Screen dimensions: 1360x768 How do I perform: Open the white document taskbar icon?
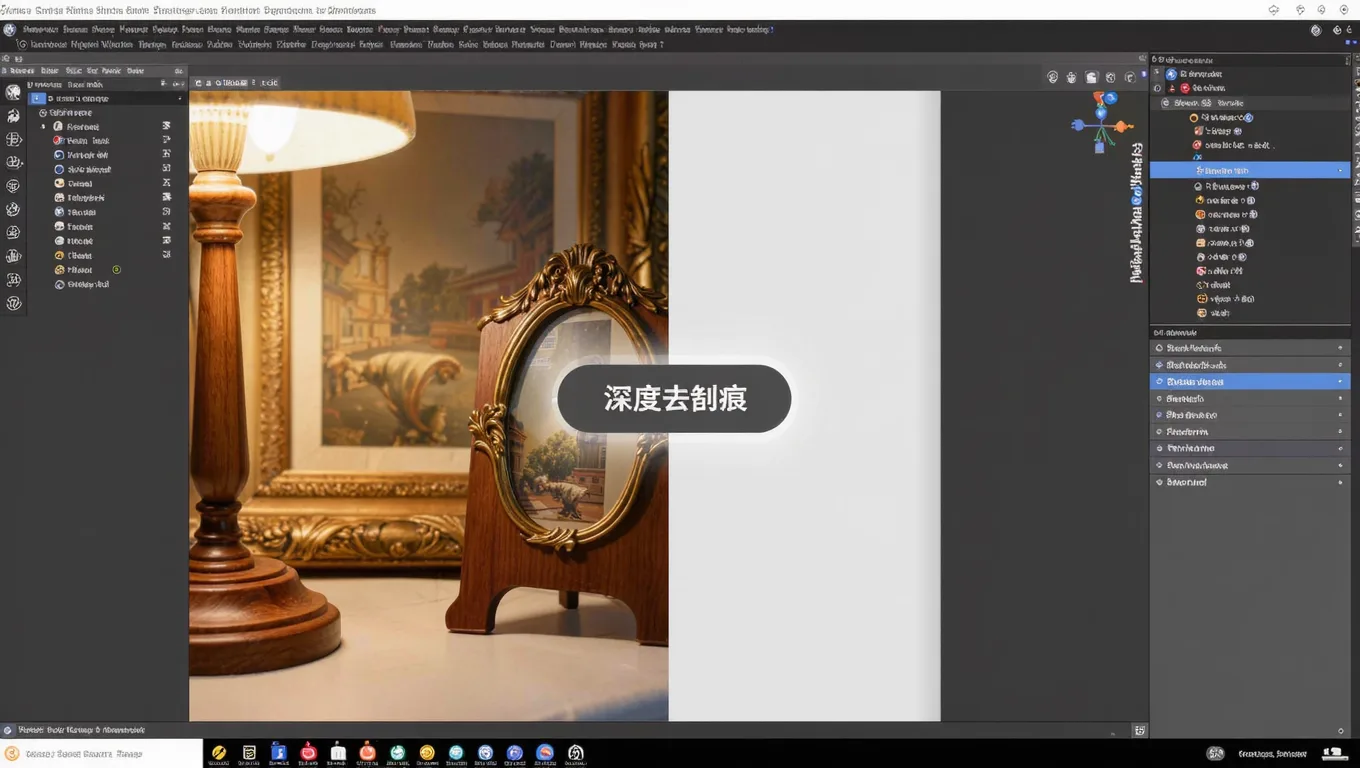click(338, 753)
